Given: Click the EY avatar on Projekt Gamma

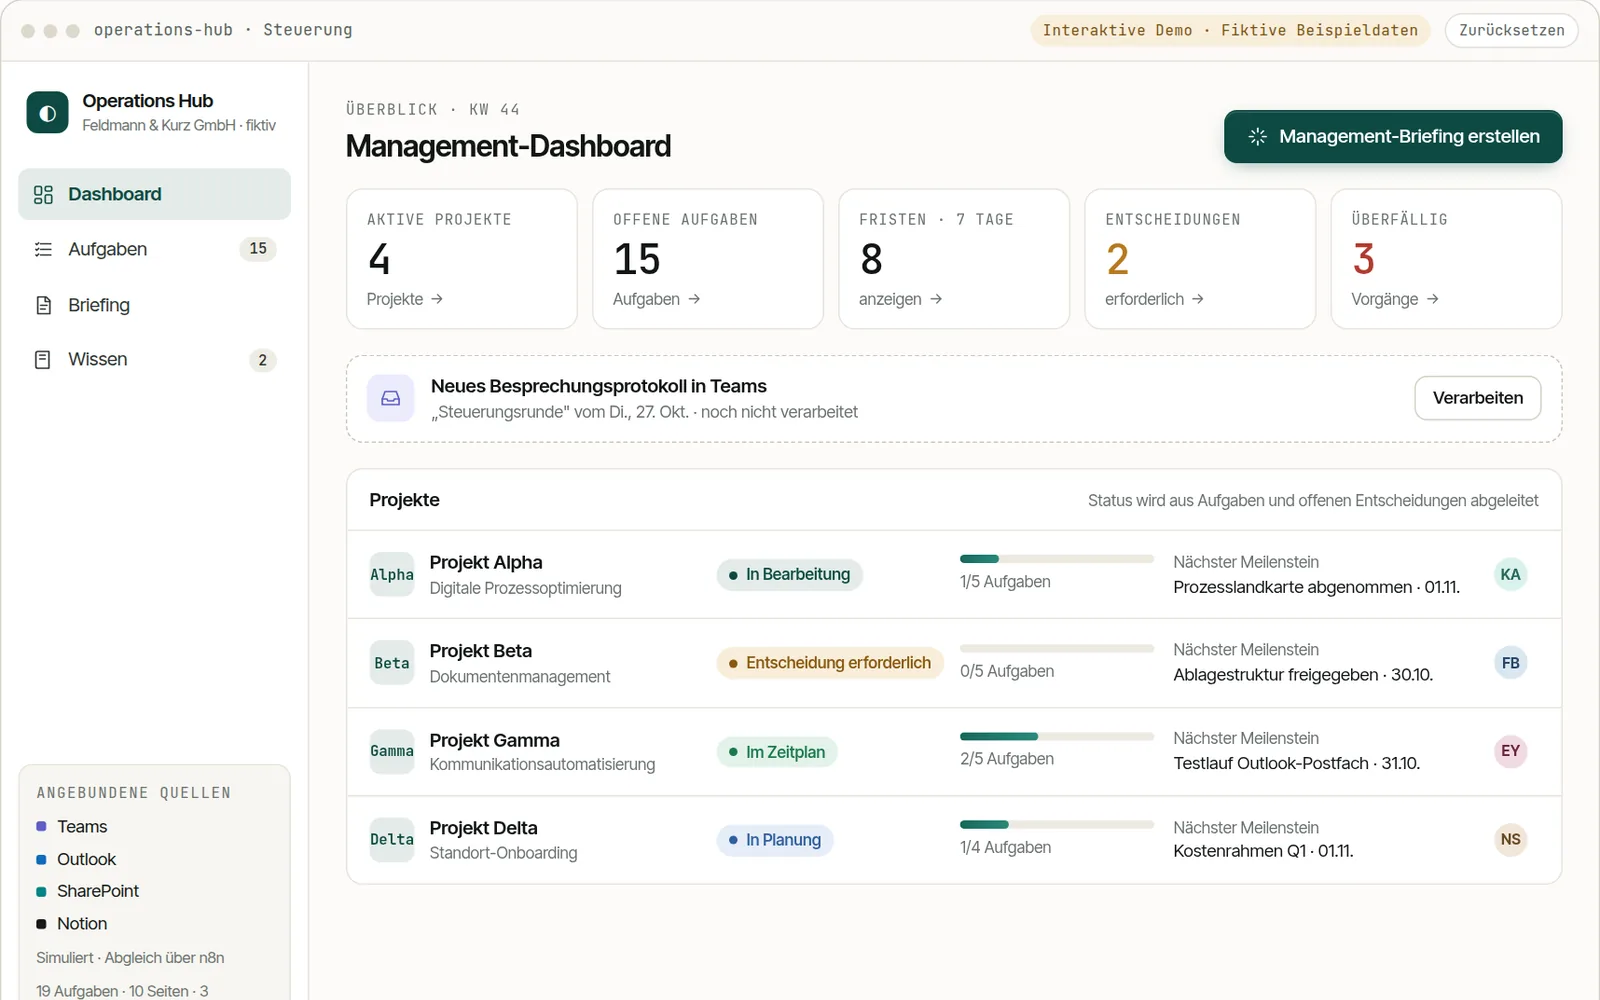Looking at the screenshot, I should pyautogui.click(x=1510, y=751).
